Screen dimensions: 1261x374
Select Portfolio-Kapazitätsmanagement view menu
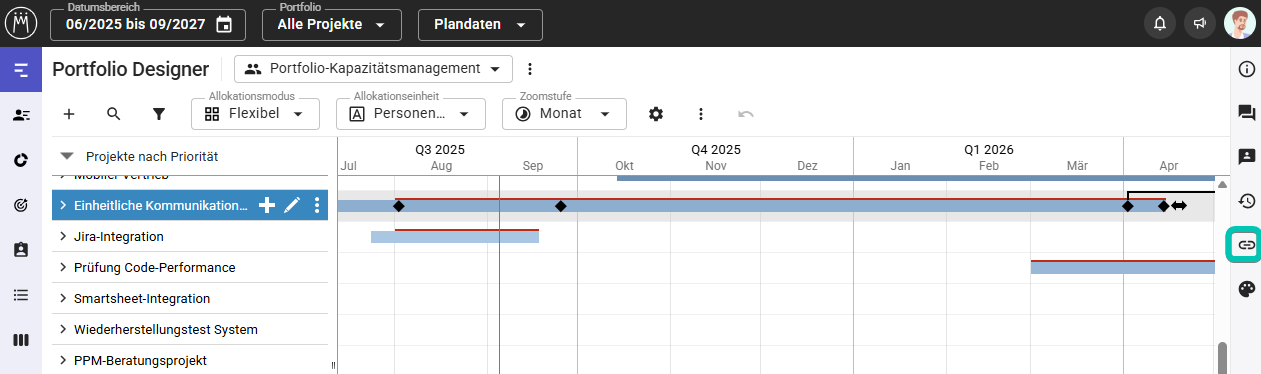pos(374,69)
